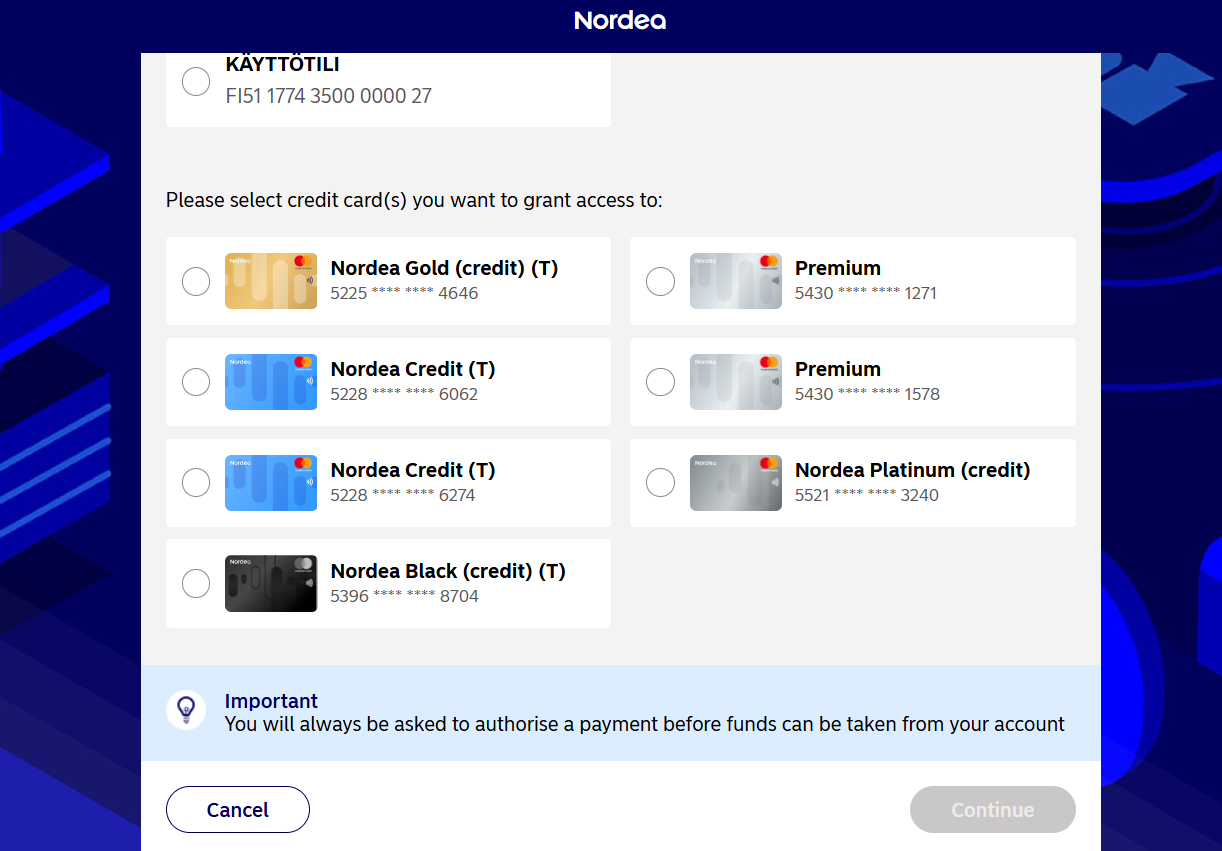Click the Nordea Gold card image
Viewport: 1222px width, 851px height.
(x=271, y=281)
